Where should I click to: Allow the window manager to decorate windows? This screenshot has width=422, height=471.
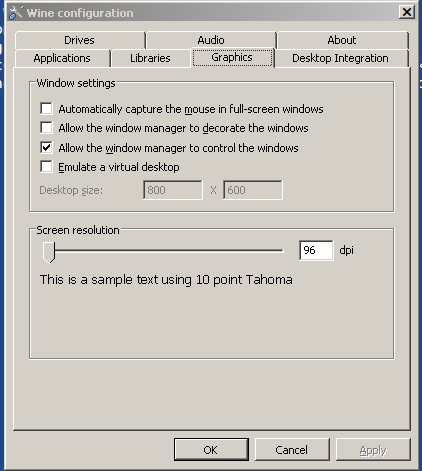click(46, 127)
